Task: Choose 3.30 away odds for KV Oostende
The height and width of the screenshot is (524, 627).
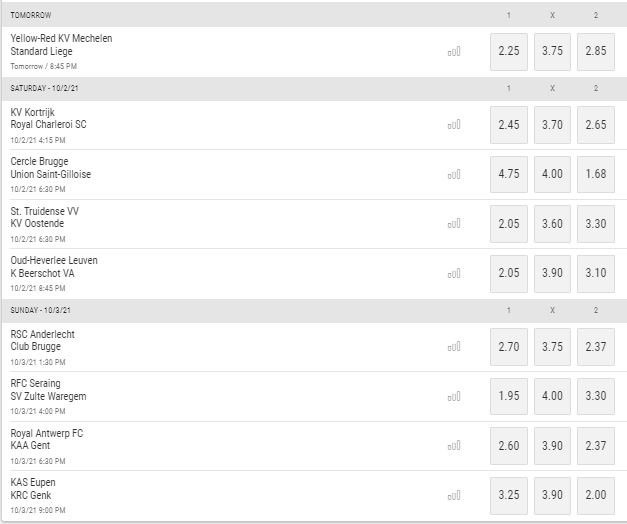Action: coord(596,224)
